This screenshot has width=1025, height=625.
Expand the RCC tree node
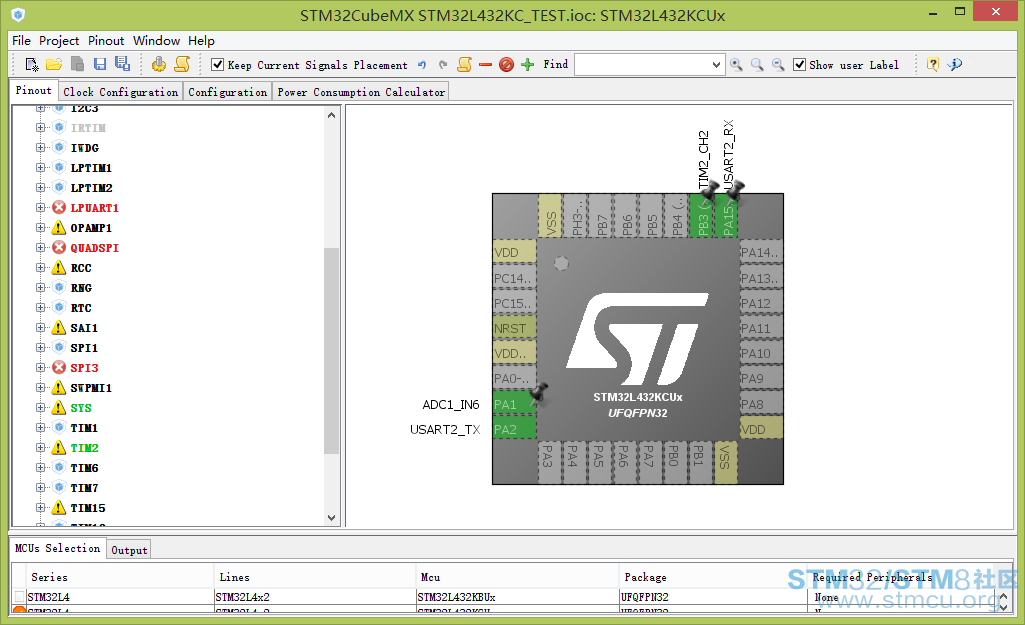41,267
